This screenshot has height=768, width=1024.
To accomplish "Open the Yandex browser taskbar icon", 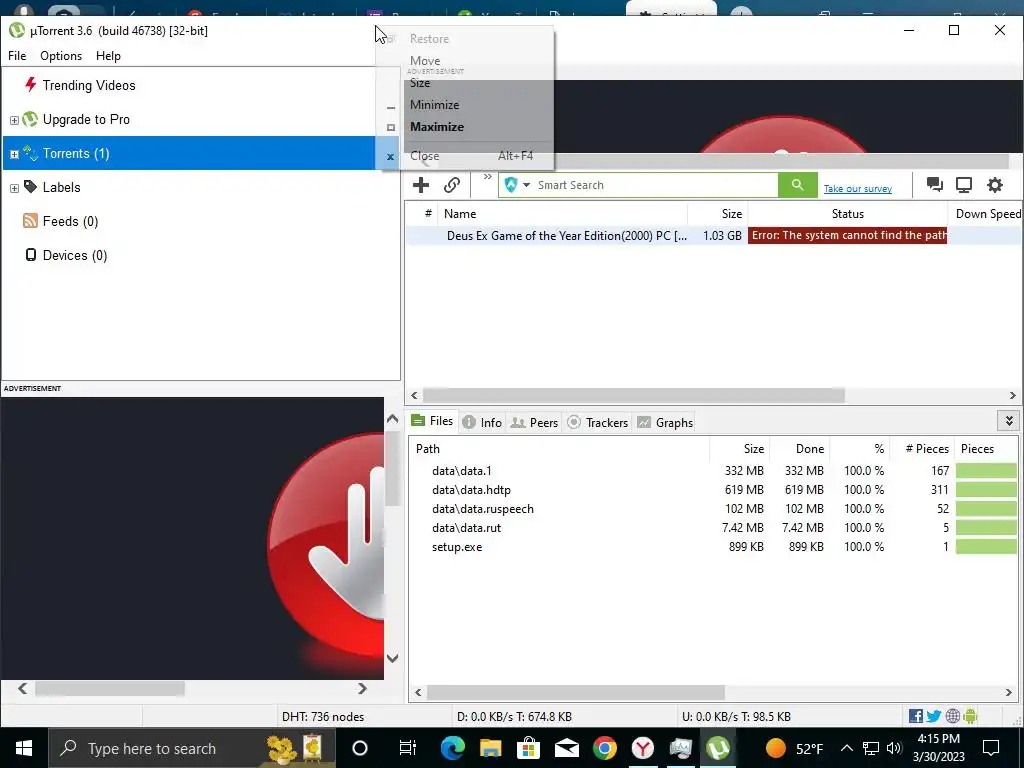I will pos(643,748).
